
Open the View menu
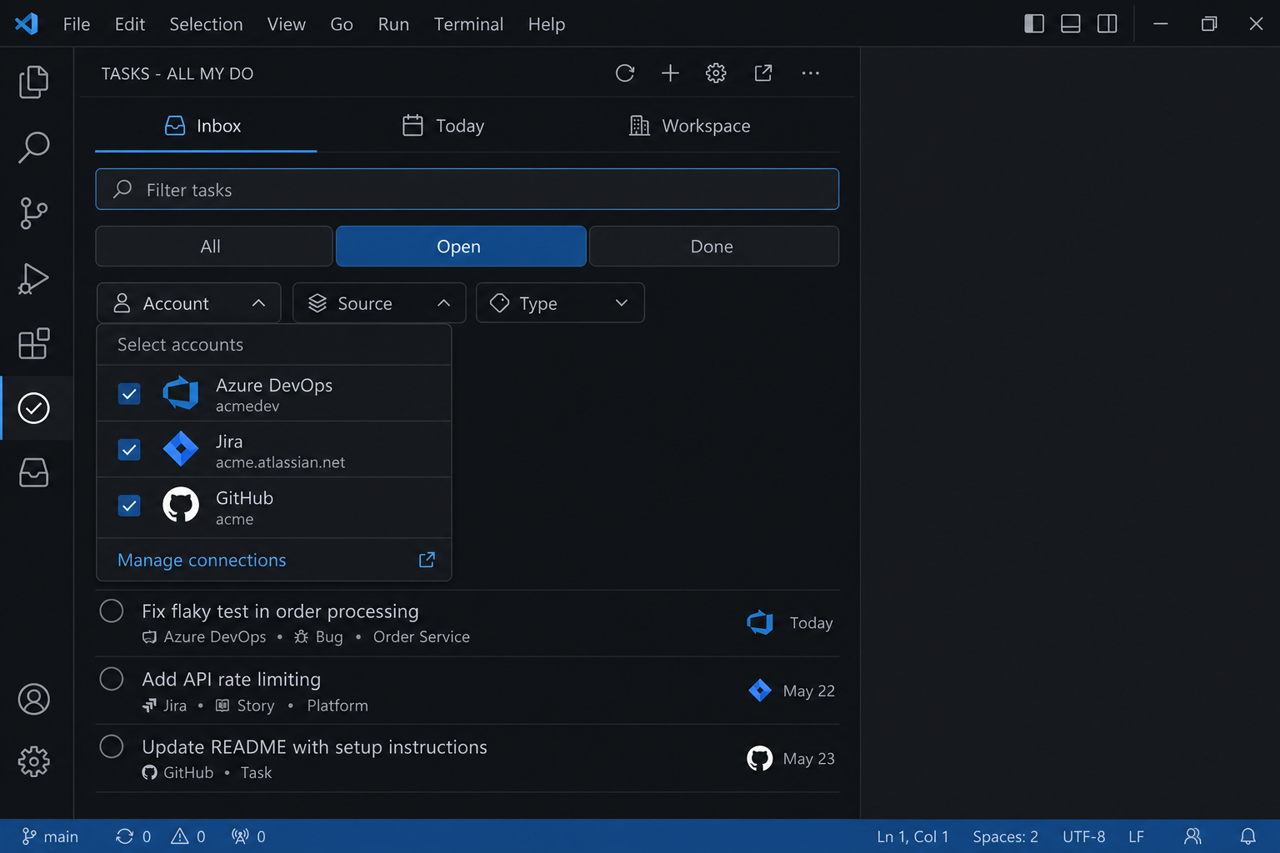tap(286, 24)
